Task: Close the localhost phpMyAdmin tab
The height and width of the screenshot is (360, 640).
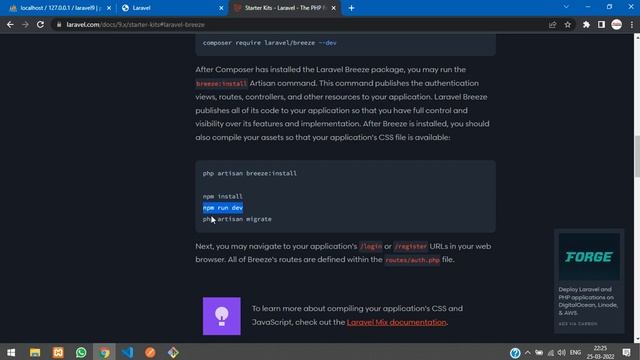Action: [109, 8]
